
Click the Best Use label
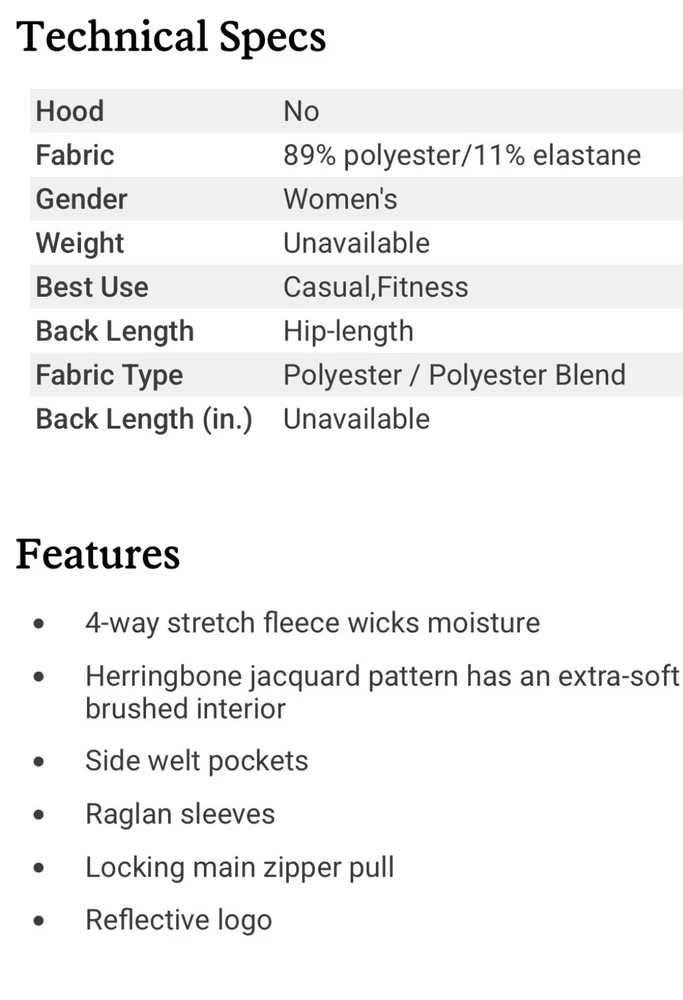[92, 287]
